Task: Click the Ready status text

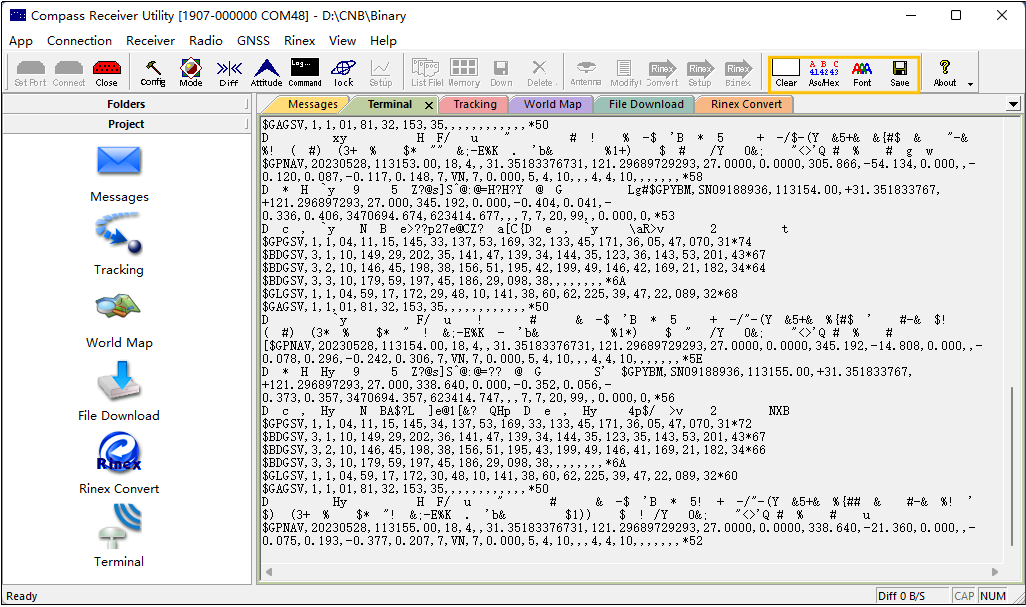Action: [x=22, y=596]
